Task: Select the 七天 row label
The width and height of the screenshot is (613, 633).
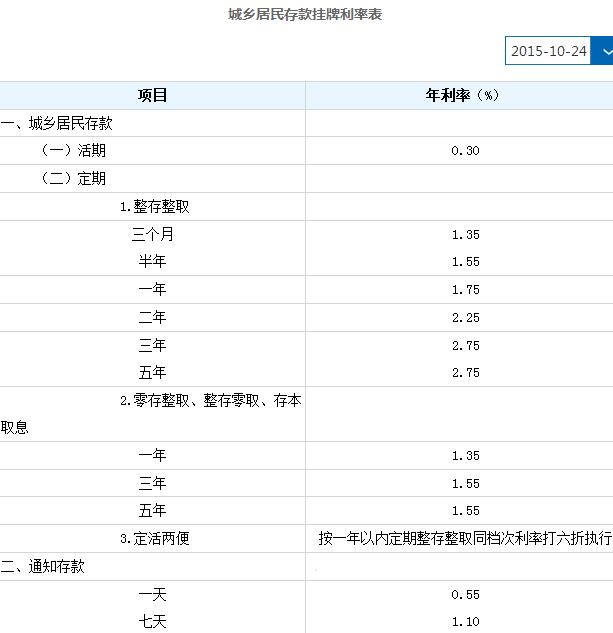Action: [x=152, y=622]
